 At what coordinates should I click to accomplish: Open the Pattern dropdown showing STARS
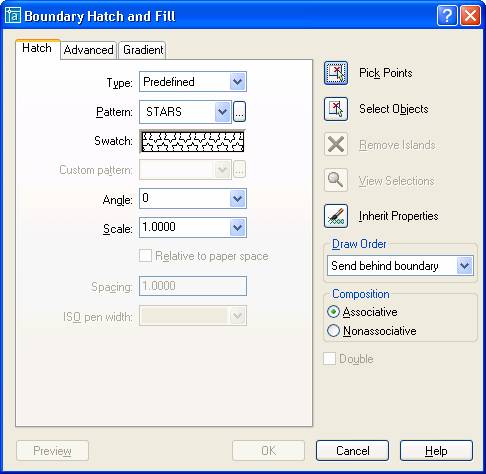click(185, 112)
